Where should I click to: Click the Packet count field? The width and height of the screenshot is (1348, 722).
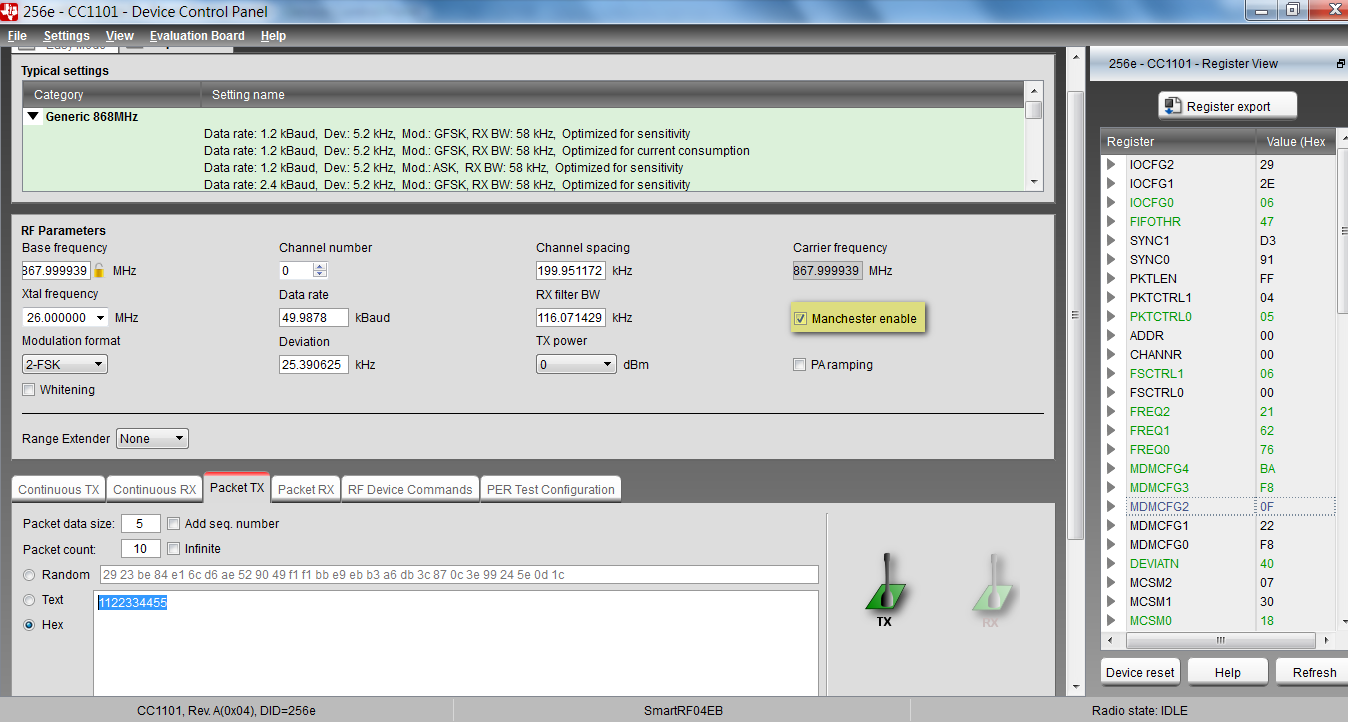pyautogui.click(x=141, y=549)
